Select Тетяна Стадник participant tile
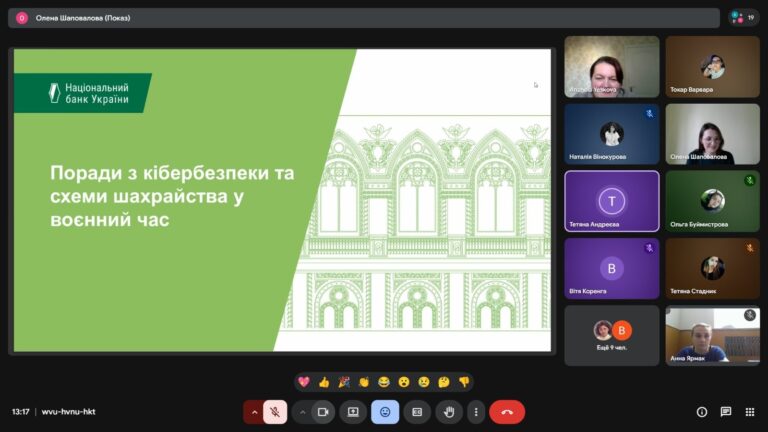This screenshot has height=432, width=768. (x=712, y=268)
